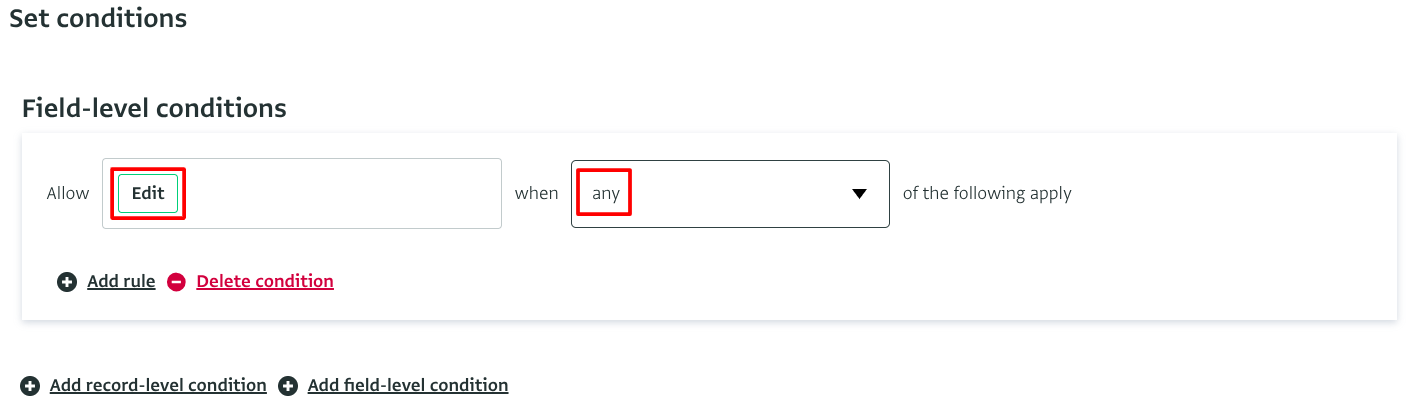Click the red minus icon for Delete condition
This screenshot has height=404, width=1412.
click(176, 282)
